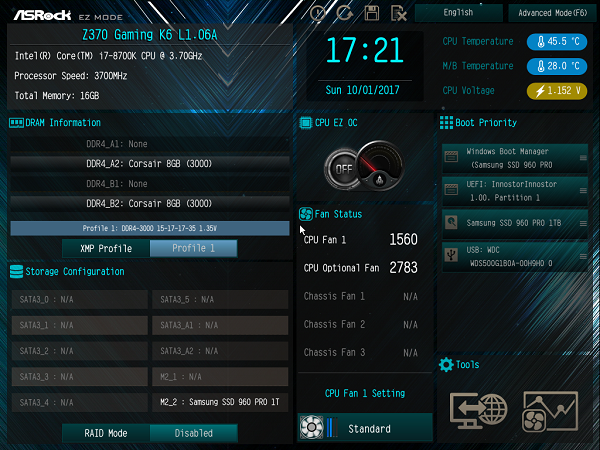Click the CPU Fan 1 Setting fan icon

[311, 427]
